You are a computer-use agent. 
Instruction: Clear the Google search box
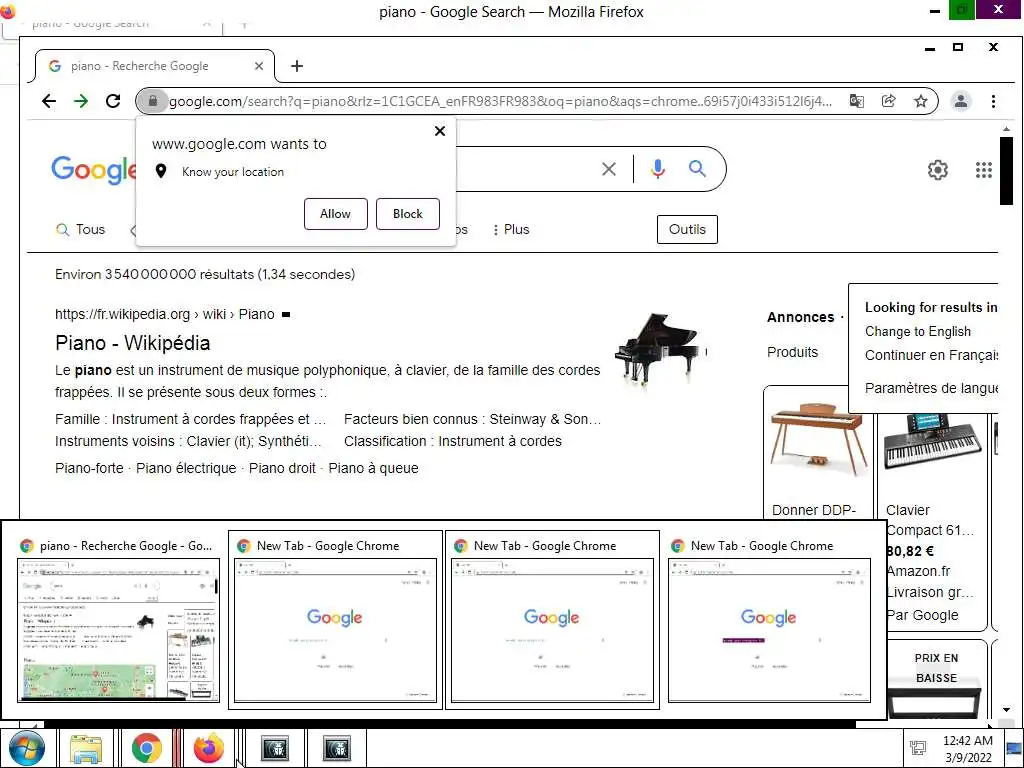coord(609,169)
